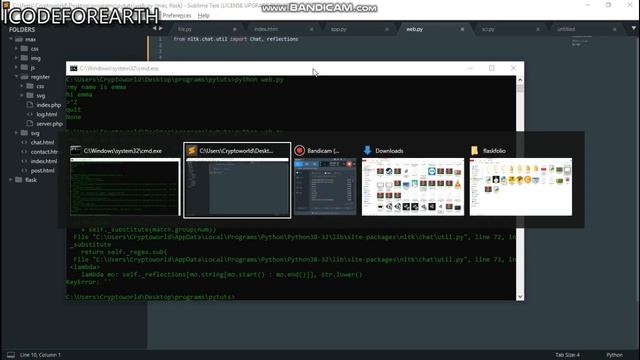Click the FOLDERS sidebar heading

pos(22,29)
